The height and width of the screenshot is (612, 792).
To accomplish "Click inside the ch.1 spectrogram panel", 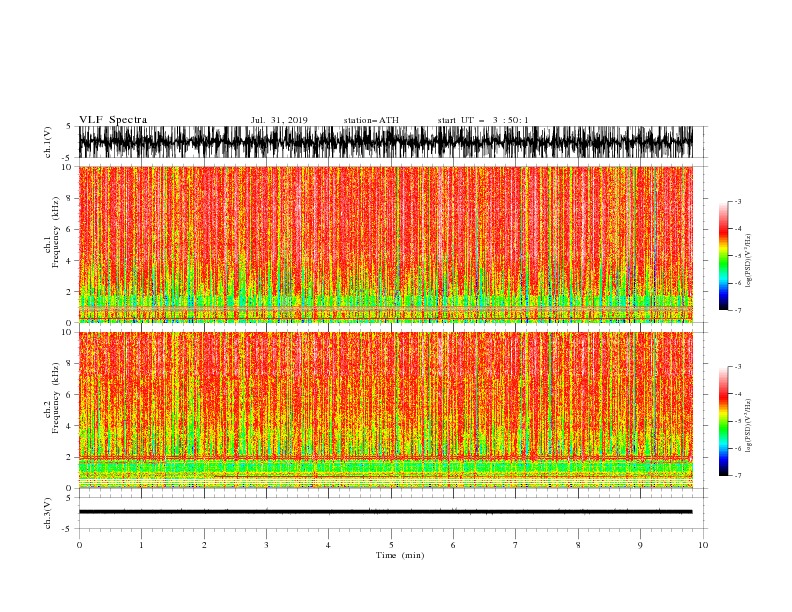I will click(x=385, y=244).
